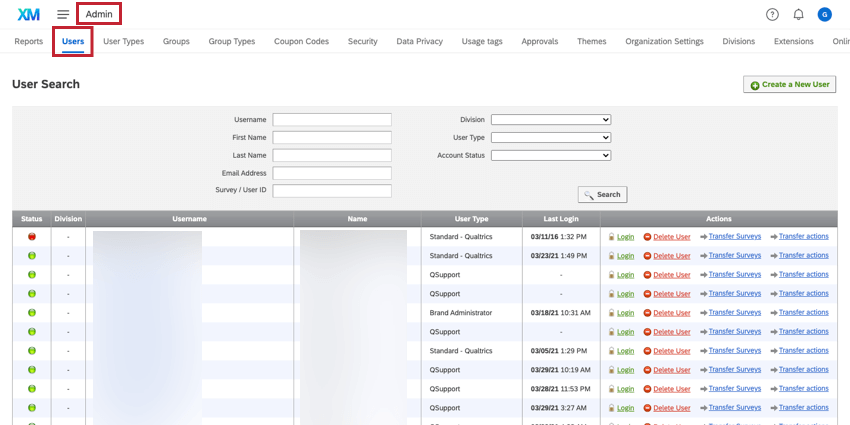850x425 pixels.
Task: Click the red delete icon in first row
Action: coord(647,237)
